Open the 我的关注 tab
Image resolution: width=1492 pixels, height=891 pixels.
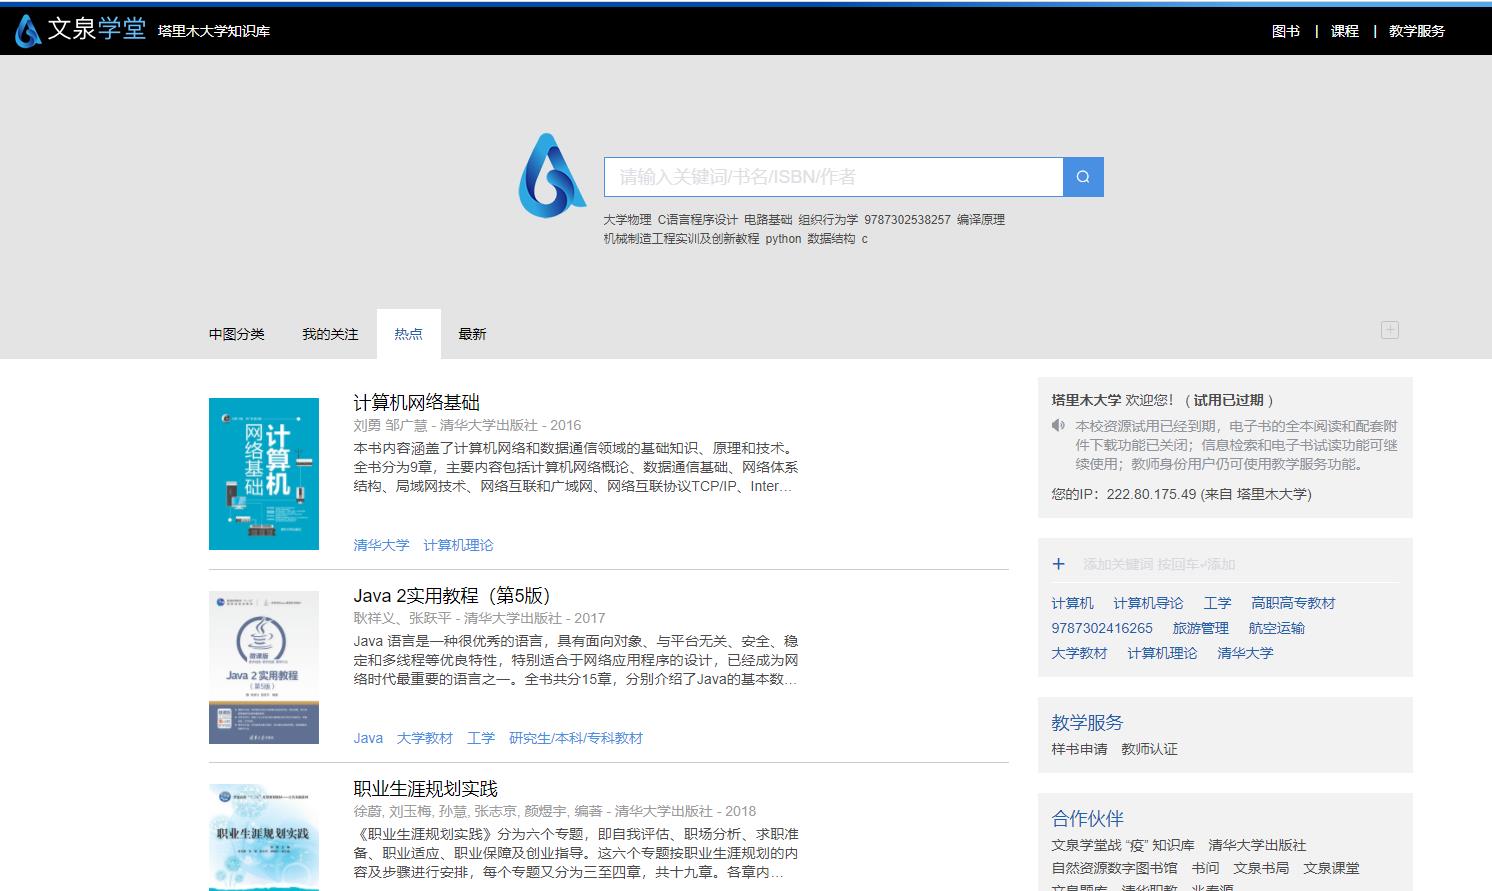330,334
